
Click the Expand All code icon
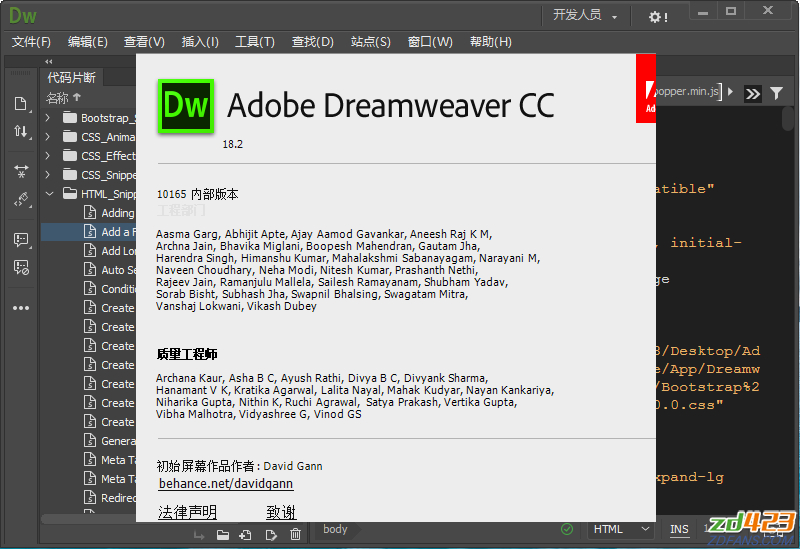(x=21, y=171)
